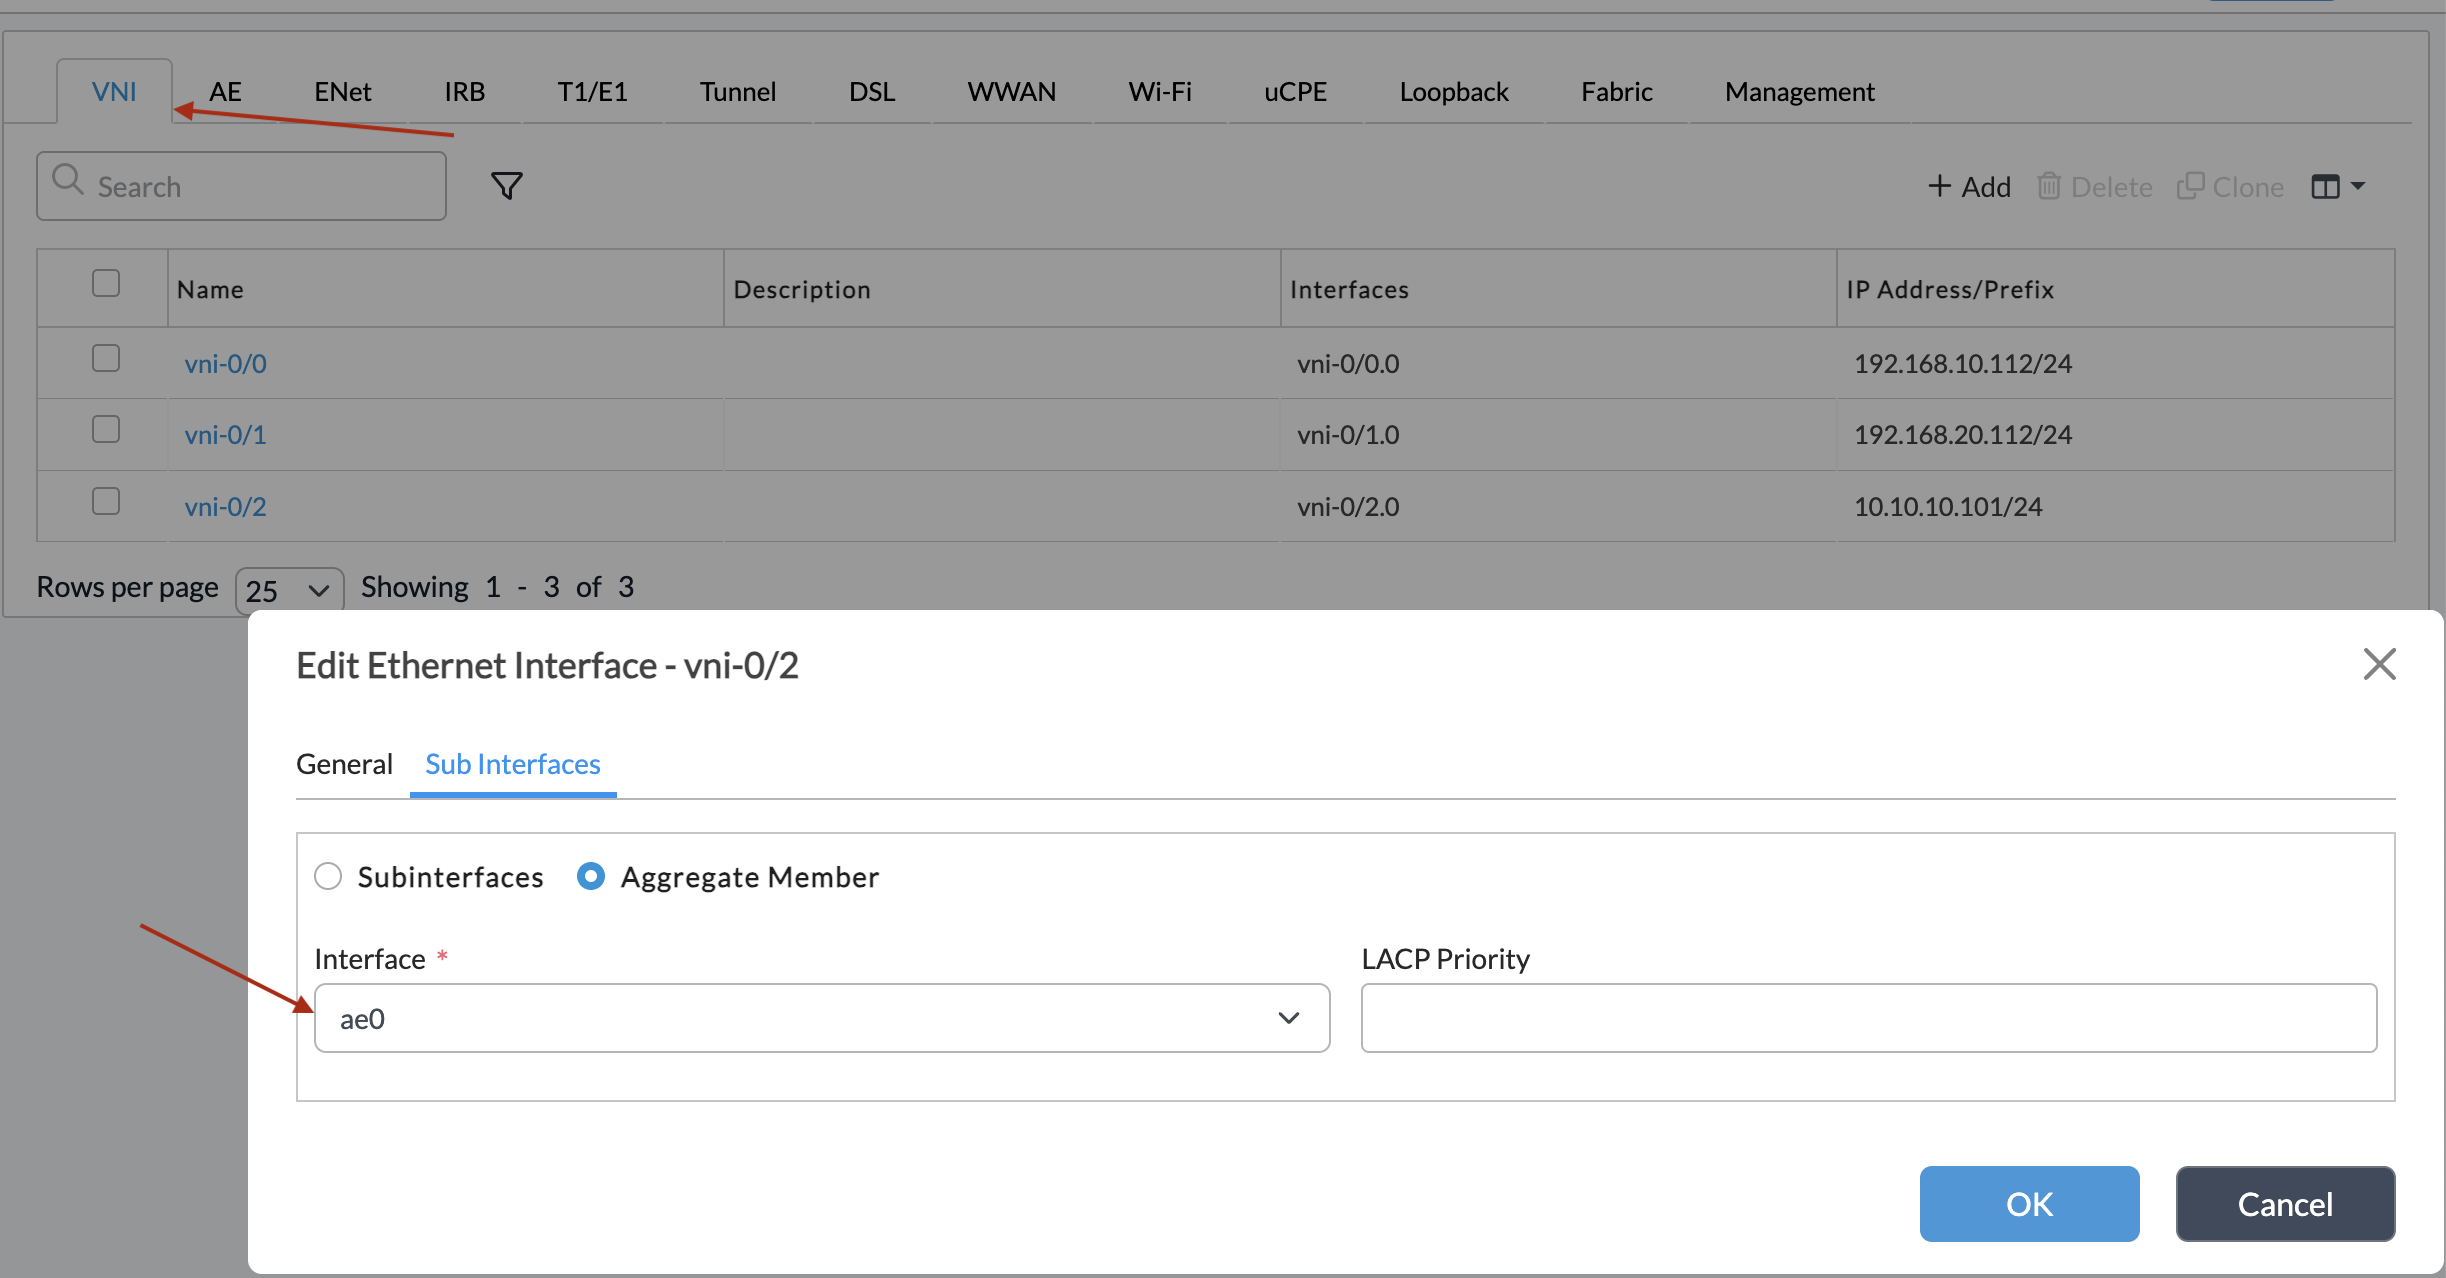
Task: Toggle the select-all header checkbox
Action: click(106, 283)
